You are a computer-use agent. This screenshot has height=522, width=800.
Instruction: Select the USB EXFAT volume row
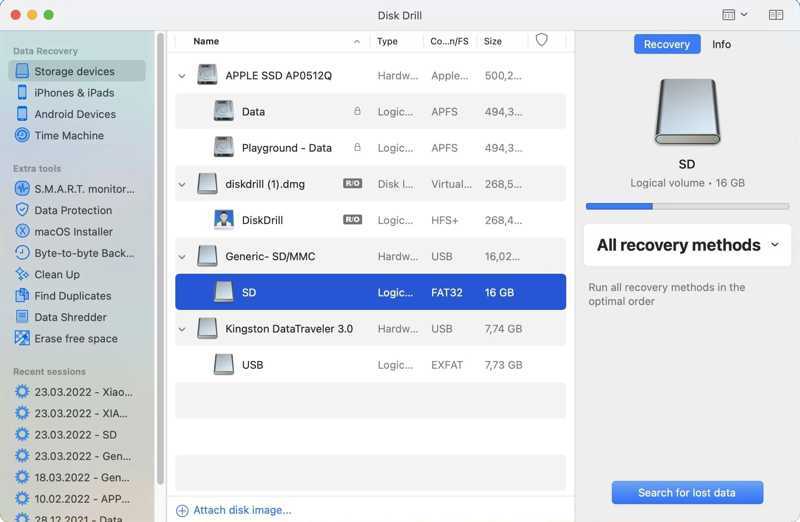point(370,364)
